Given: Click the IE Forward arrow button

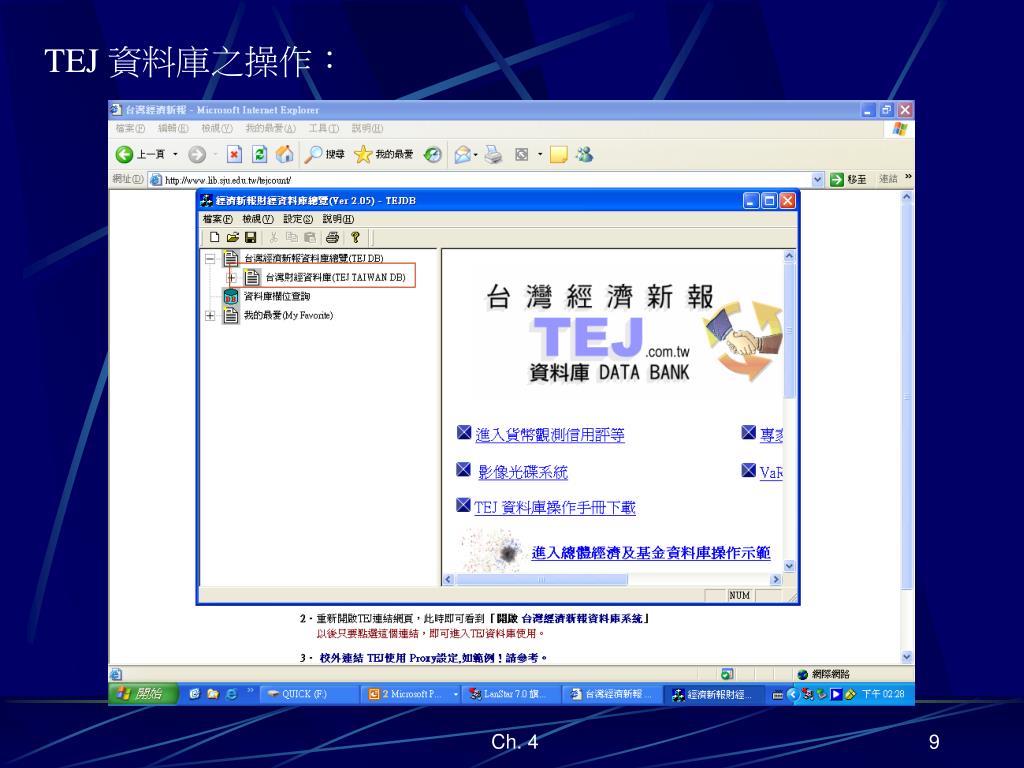Looking at the screenshot, I should (197, 154).
